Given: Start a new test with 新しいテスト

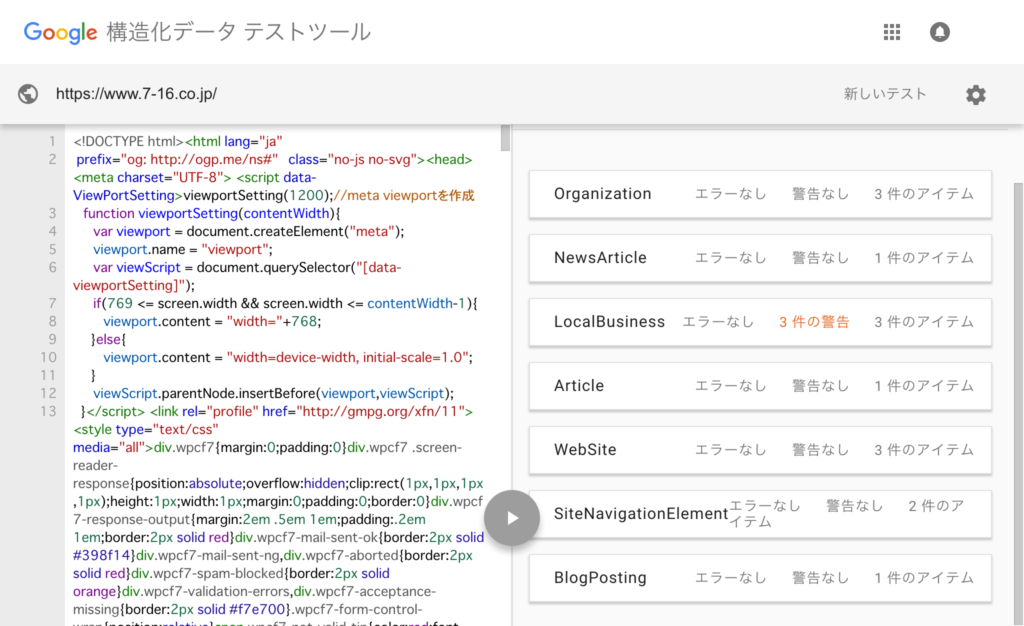Looking at the screenshot, I should pyautogui.click(x=885, y=94).
